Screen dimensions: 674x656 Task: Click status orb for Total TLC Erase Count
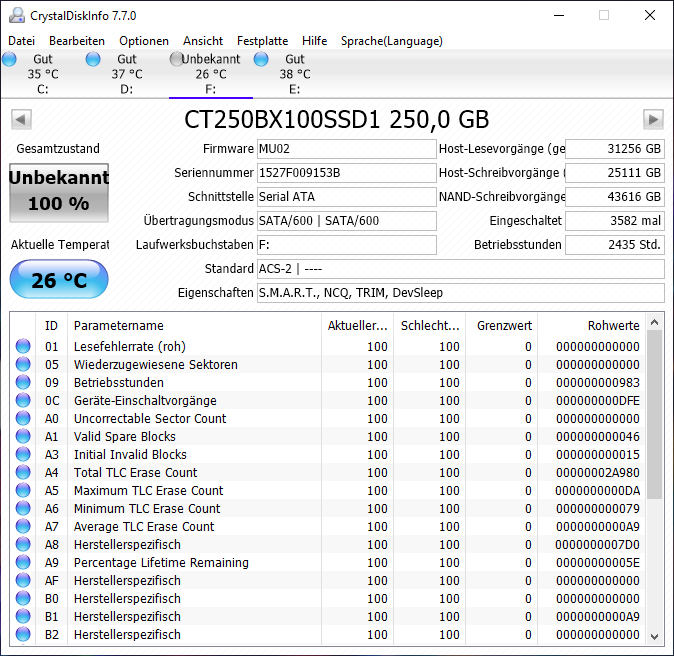[23, 472]
